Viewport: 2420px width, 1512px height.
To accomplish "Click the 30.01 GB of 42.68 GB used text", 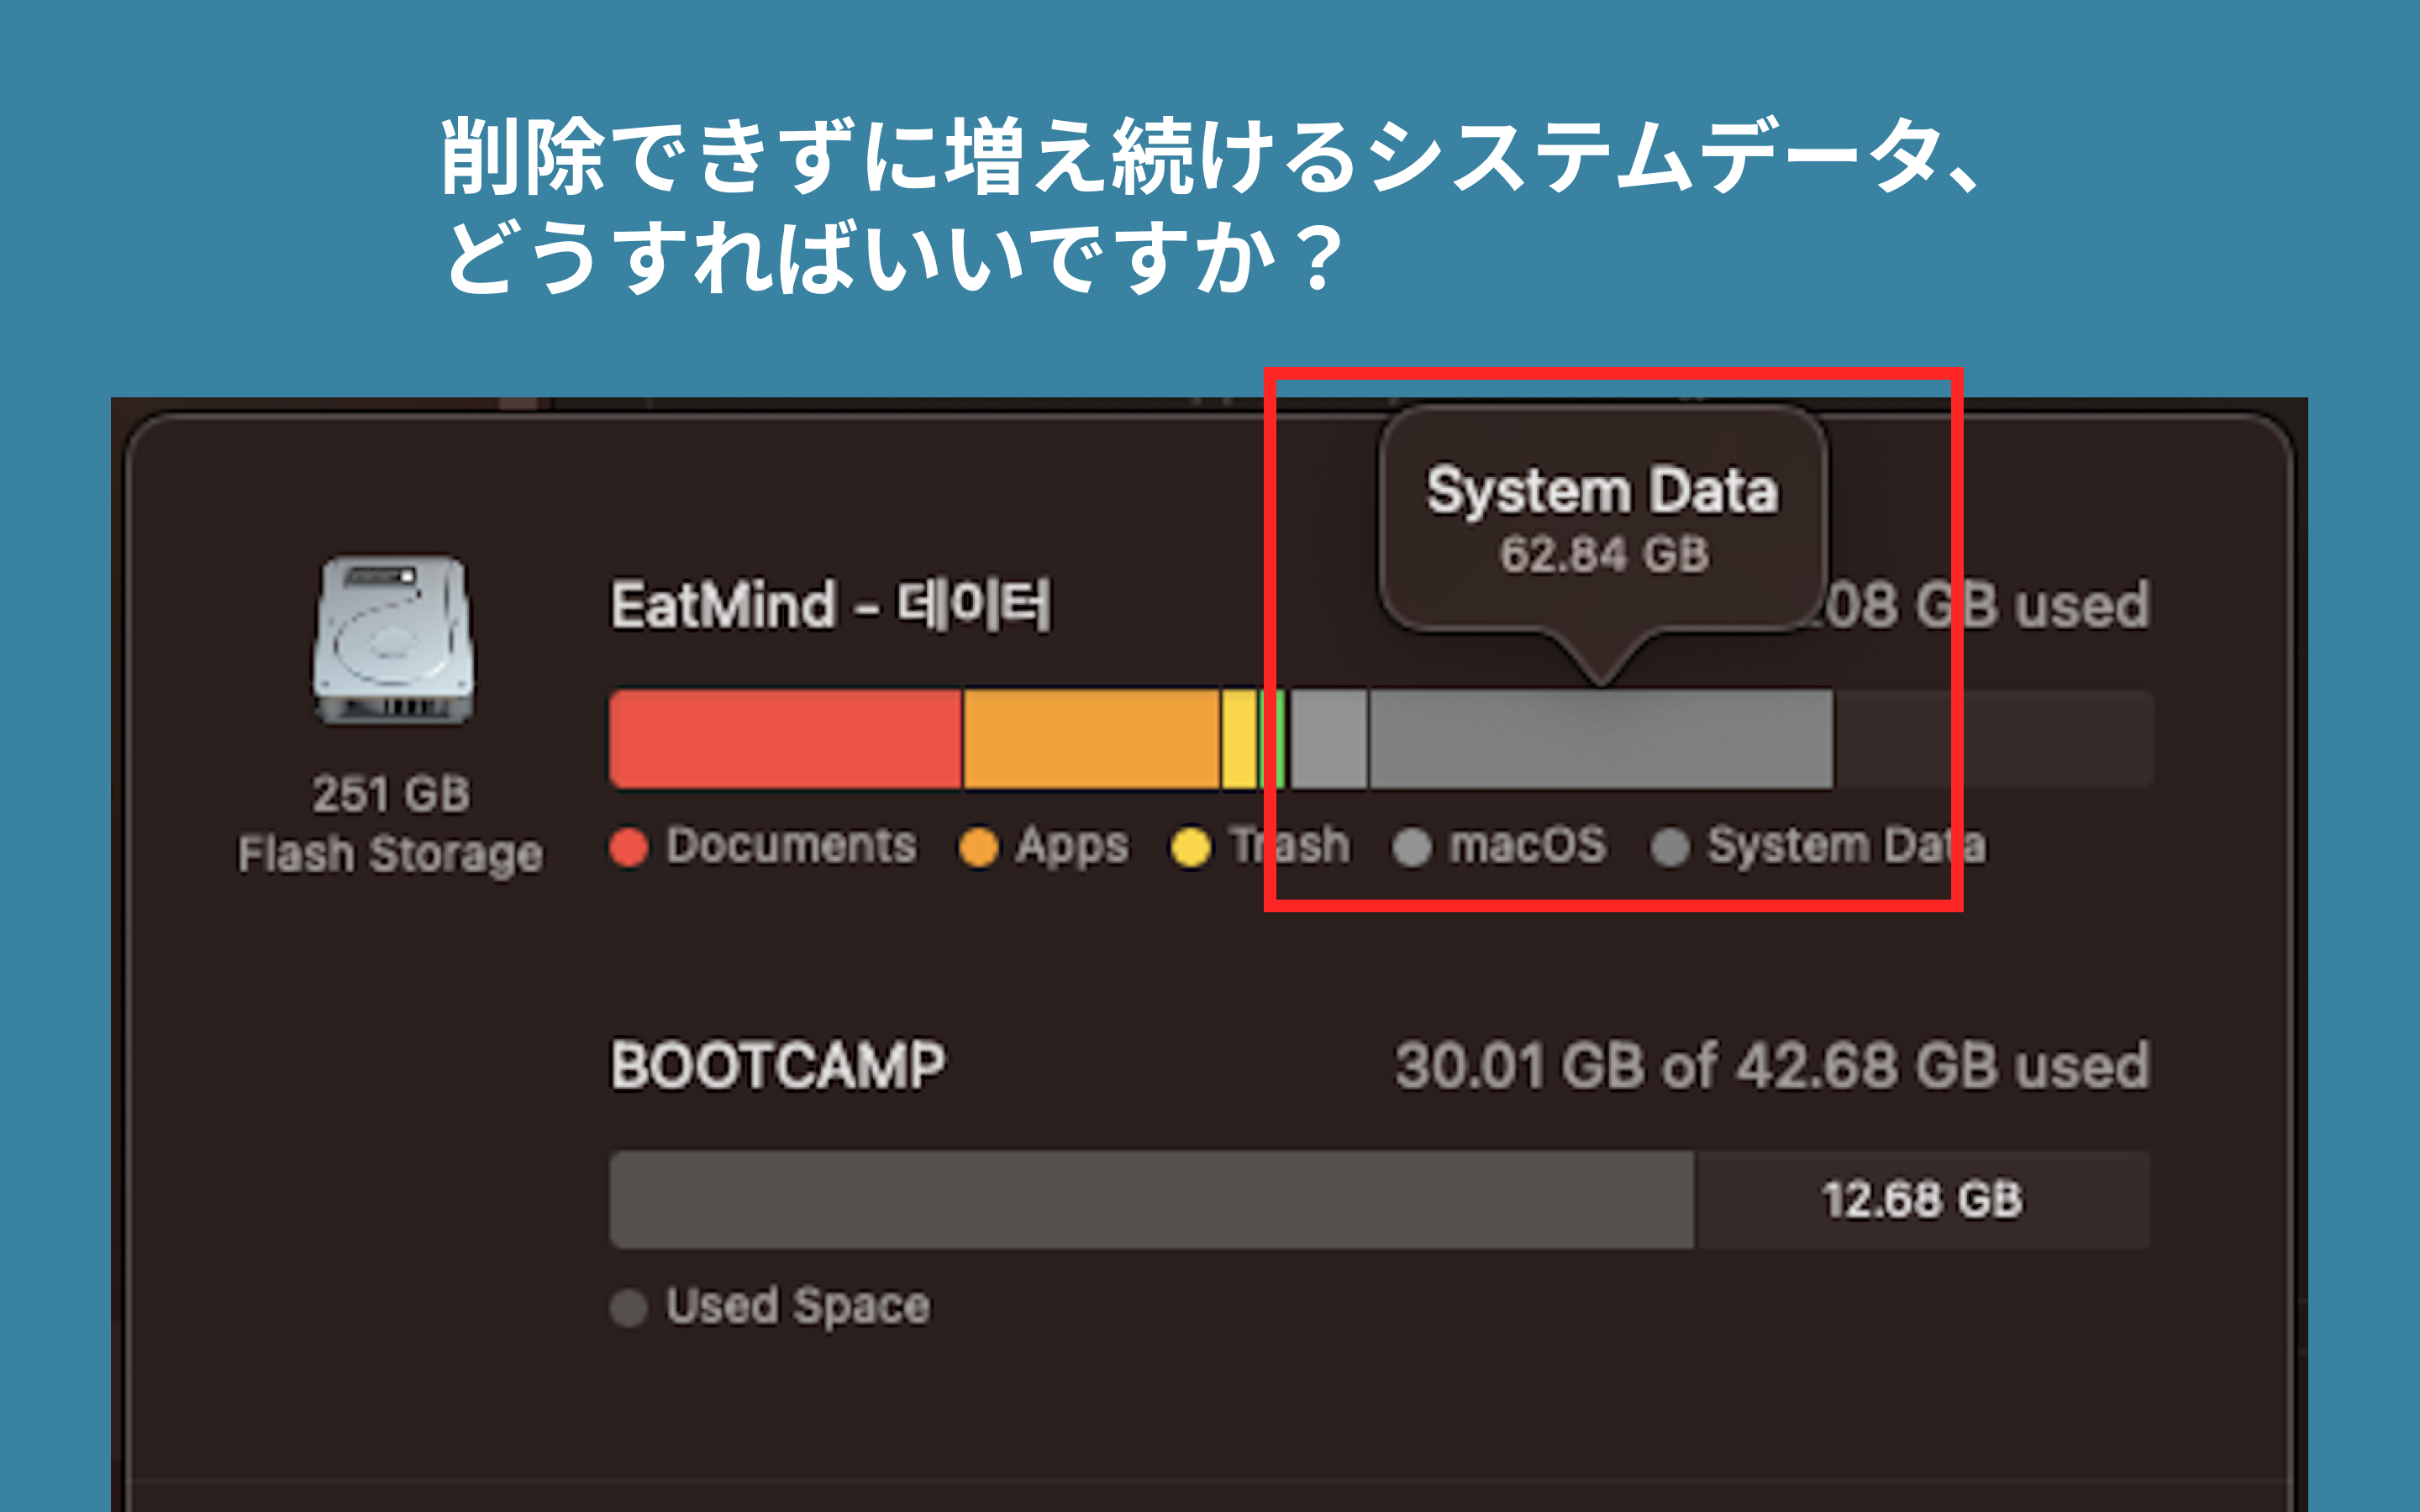I will (x=1772, y=1065).
